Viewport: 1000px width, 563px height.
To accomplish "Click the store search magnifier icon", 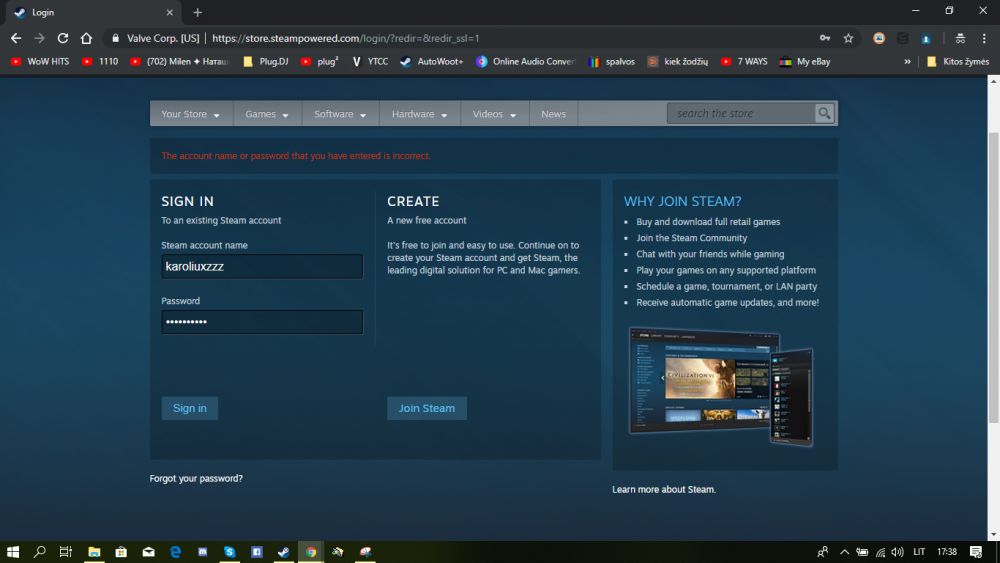I will (x=824, y=113).
